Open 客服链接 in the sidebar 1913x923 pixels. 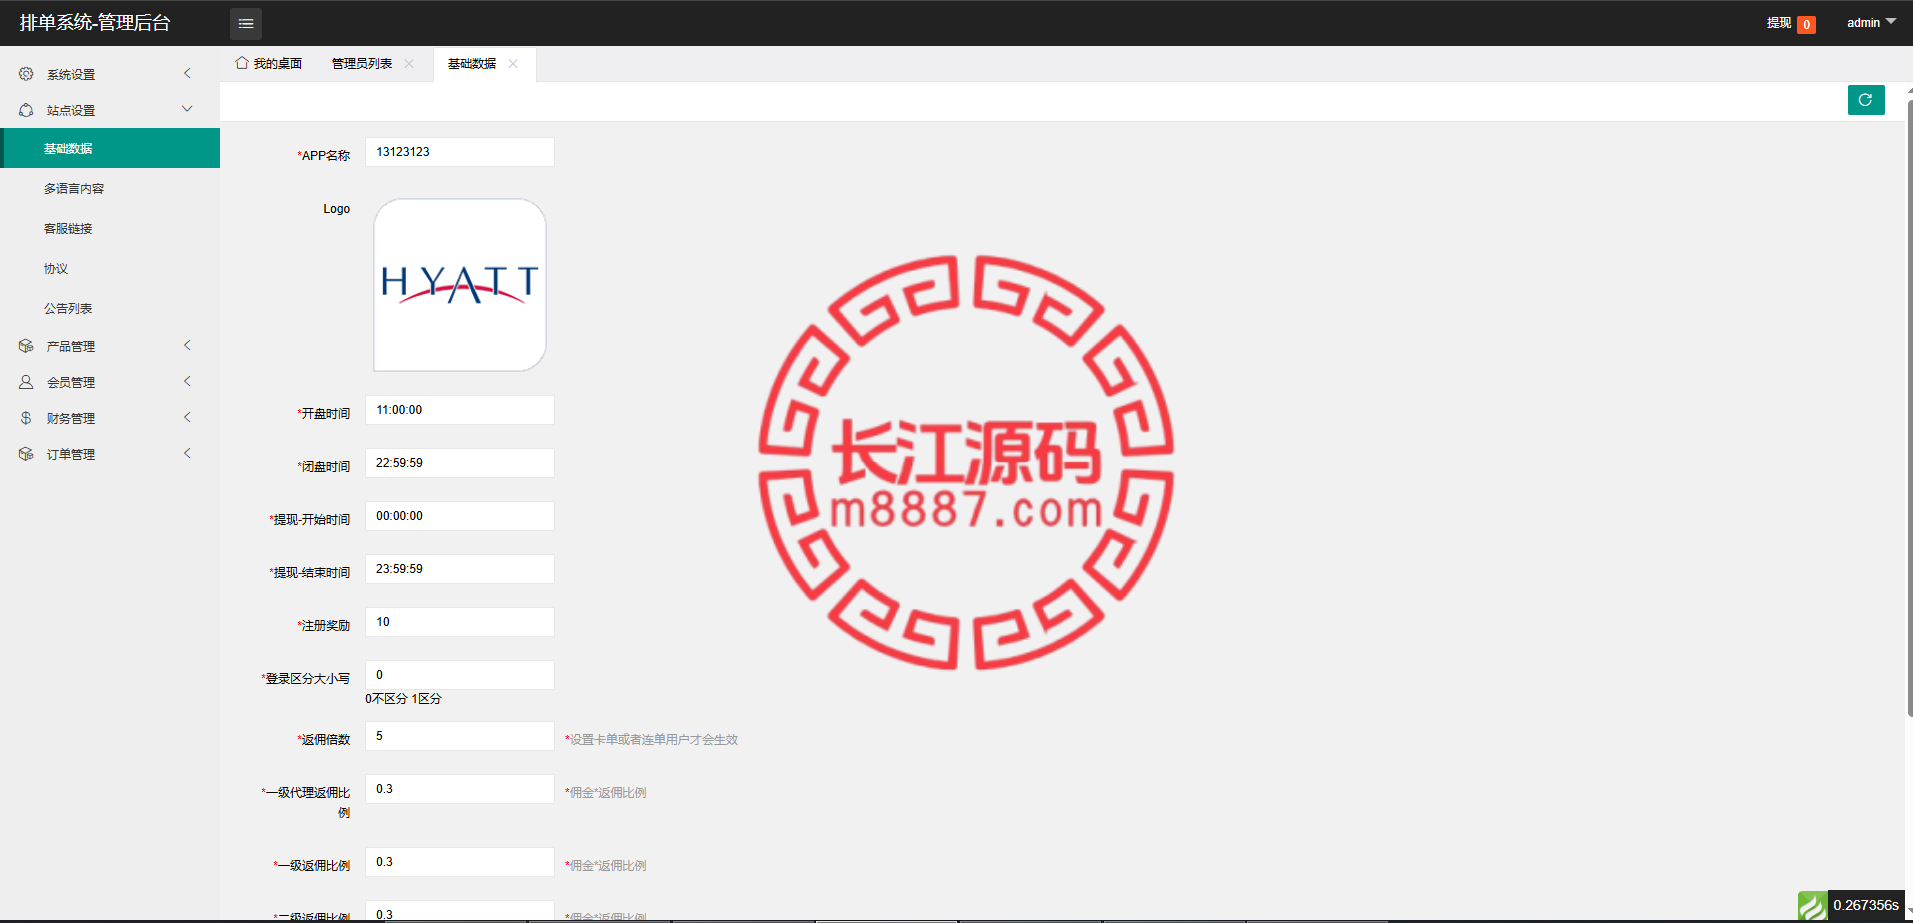click(x=110, y=228)
